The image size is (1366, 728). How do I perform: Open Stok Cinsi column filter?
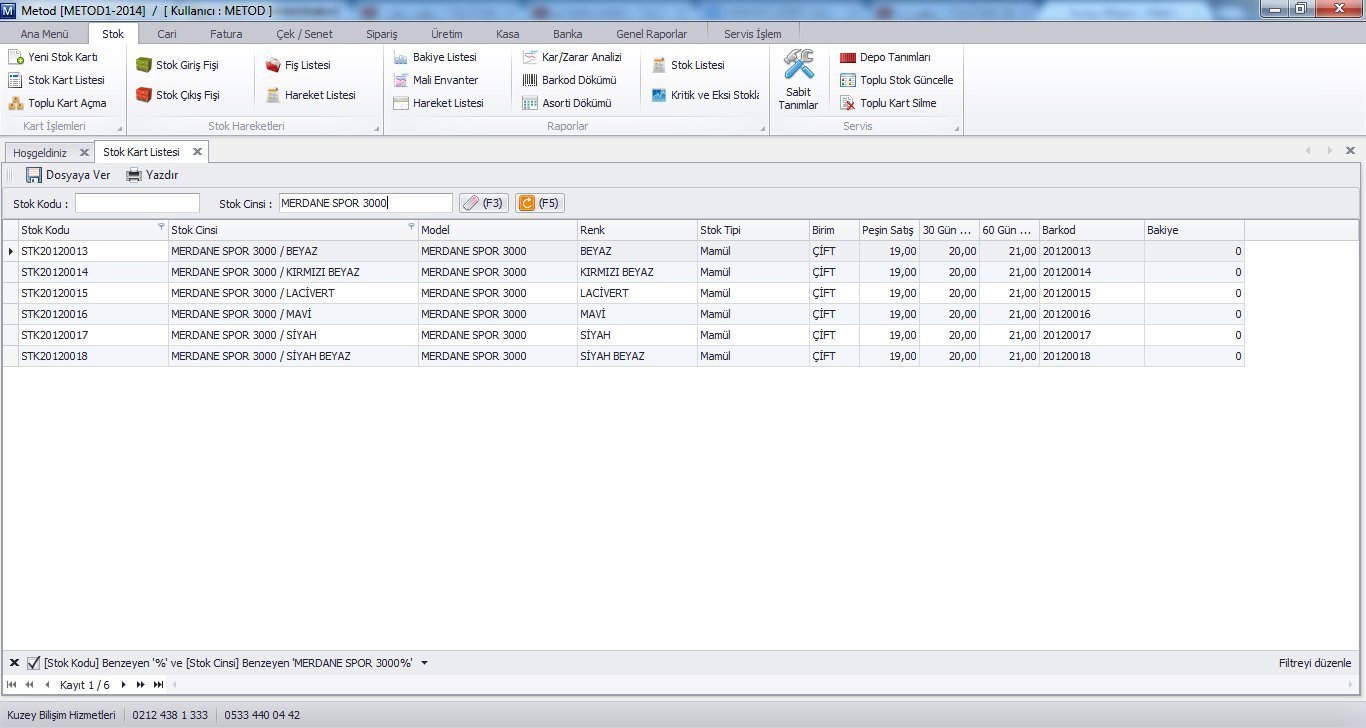point(411,228)
